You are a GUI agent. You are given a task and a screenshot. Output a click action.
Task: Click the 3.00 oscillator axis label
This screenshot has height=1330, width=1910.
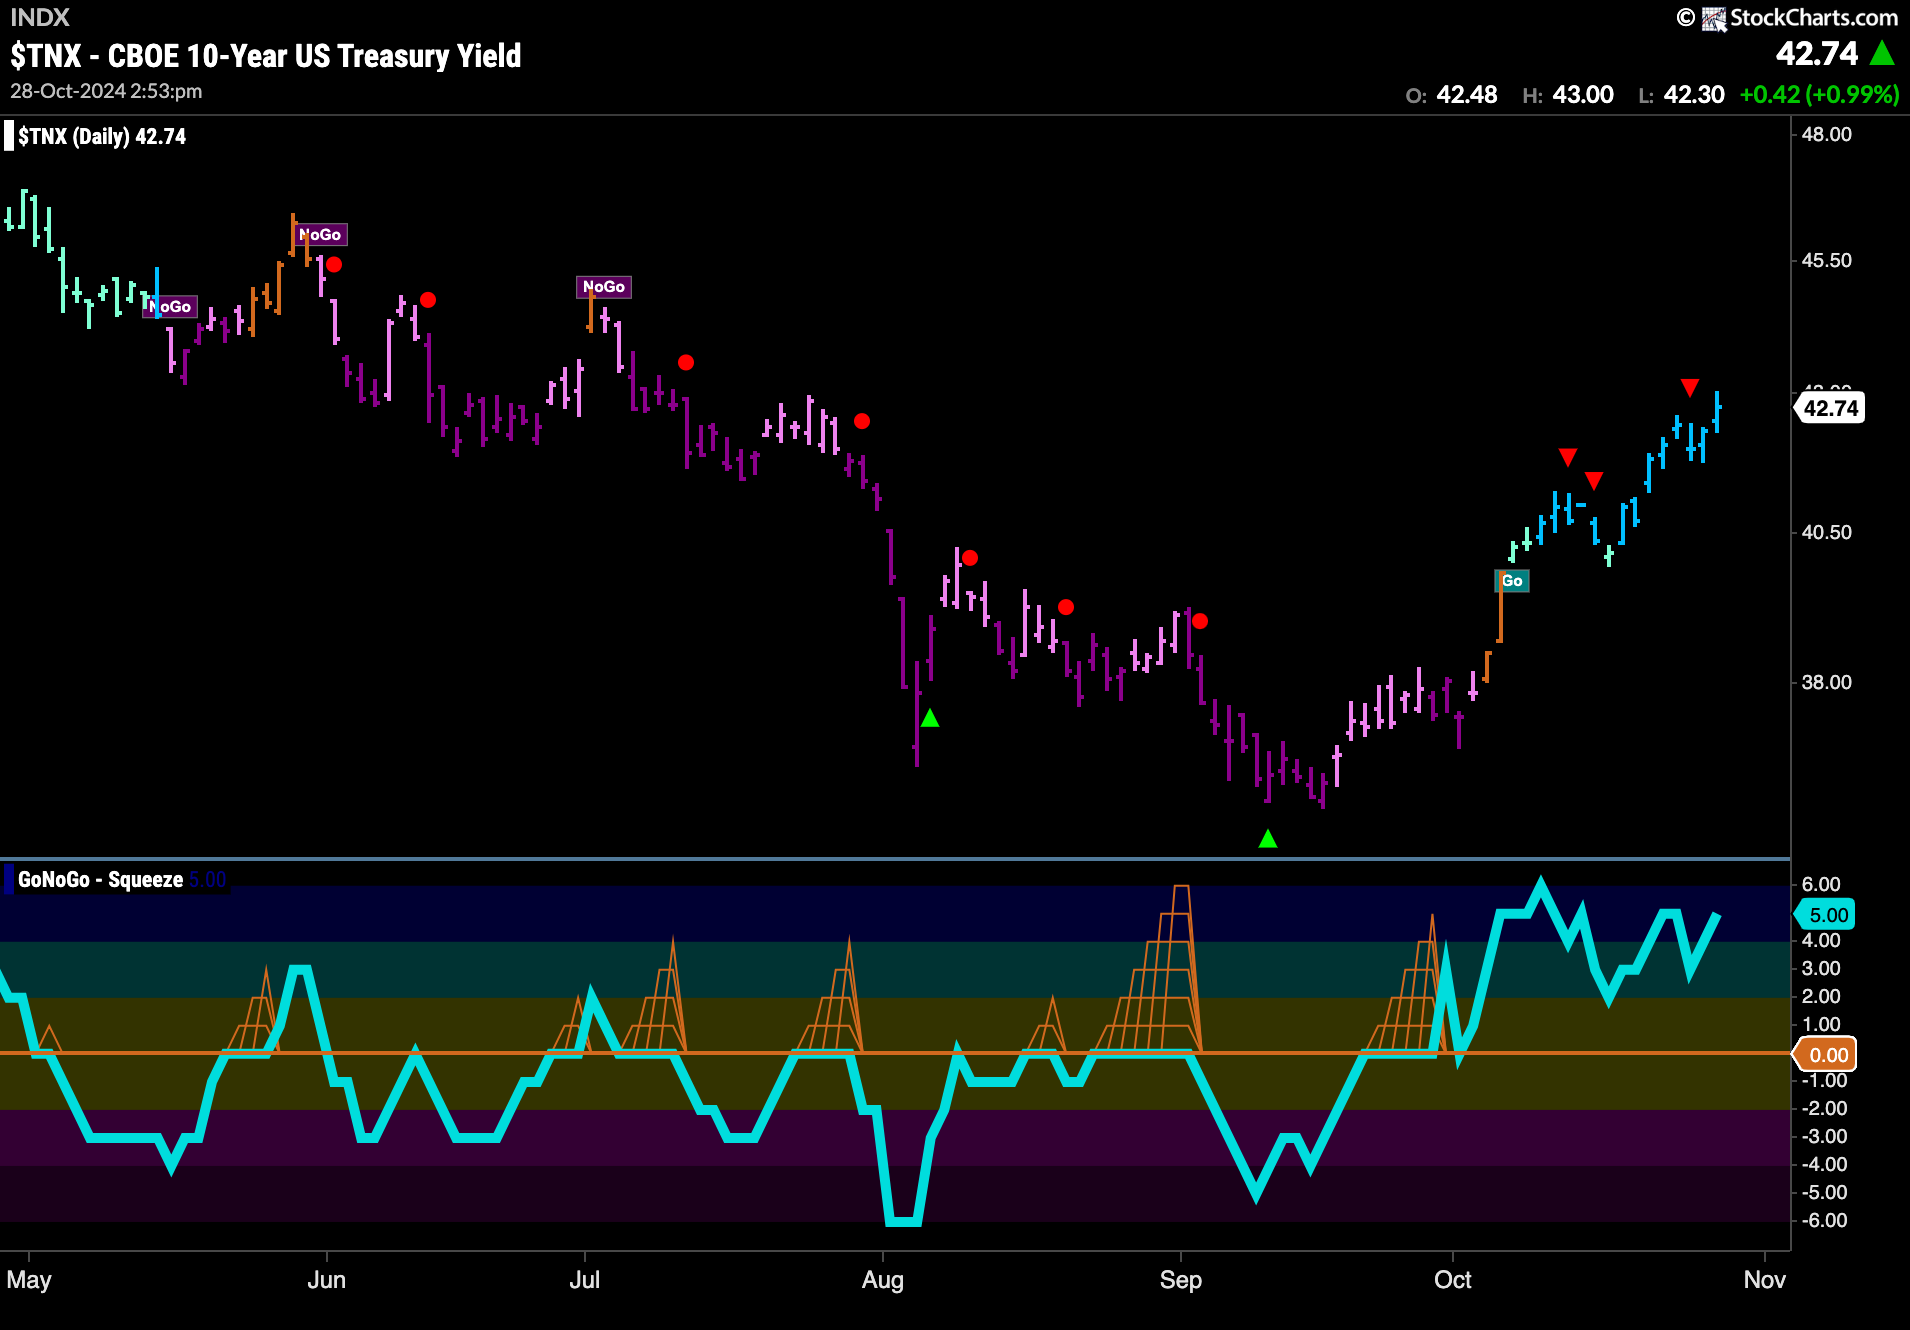[x=1822, y=969]
